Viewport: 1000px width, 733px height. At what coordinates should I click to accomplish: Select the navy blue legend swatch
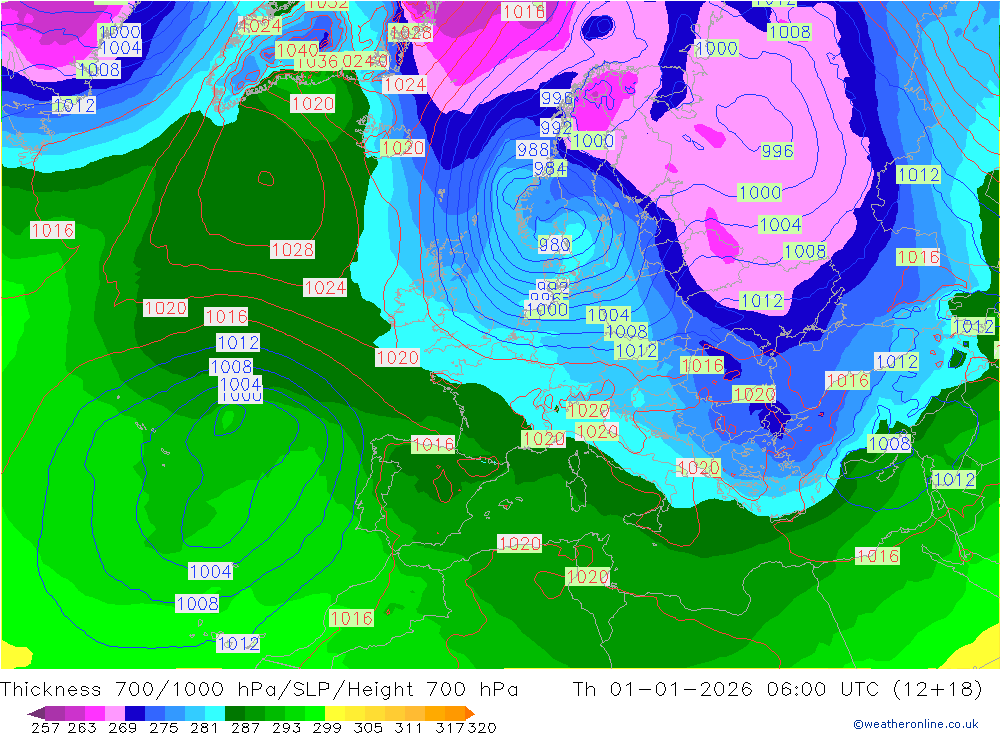135,713
